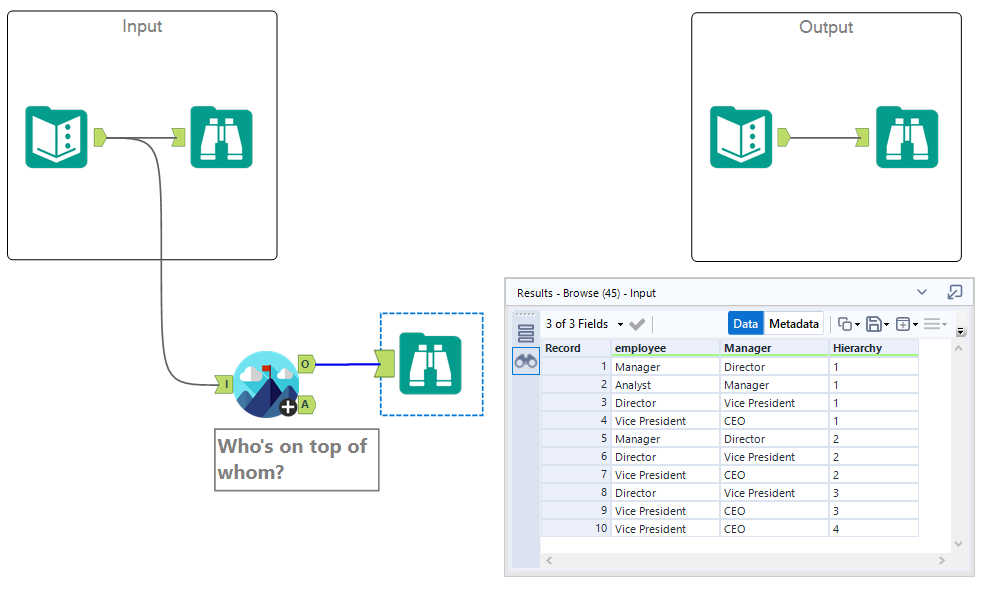
Task: Select employee cell 'Director' in record 6
Action: tap(665, 457)
